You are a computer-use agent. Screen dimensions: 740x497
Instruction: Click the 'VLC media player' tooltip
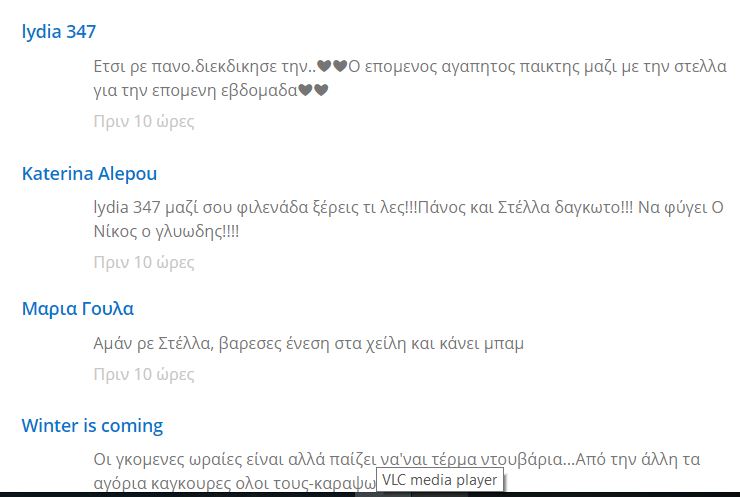click(440, 480)
